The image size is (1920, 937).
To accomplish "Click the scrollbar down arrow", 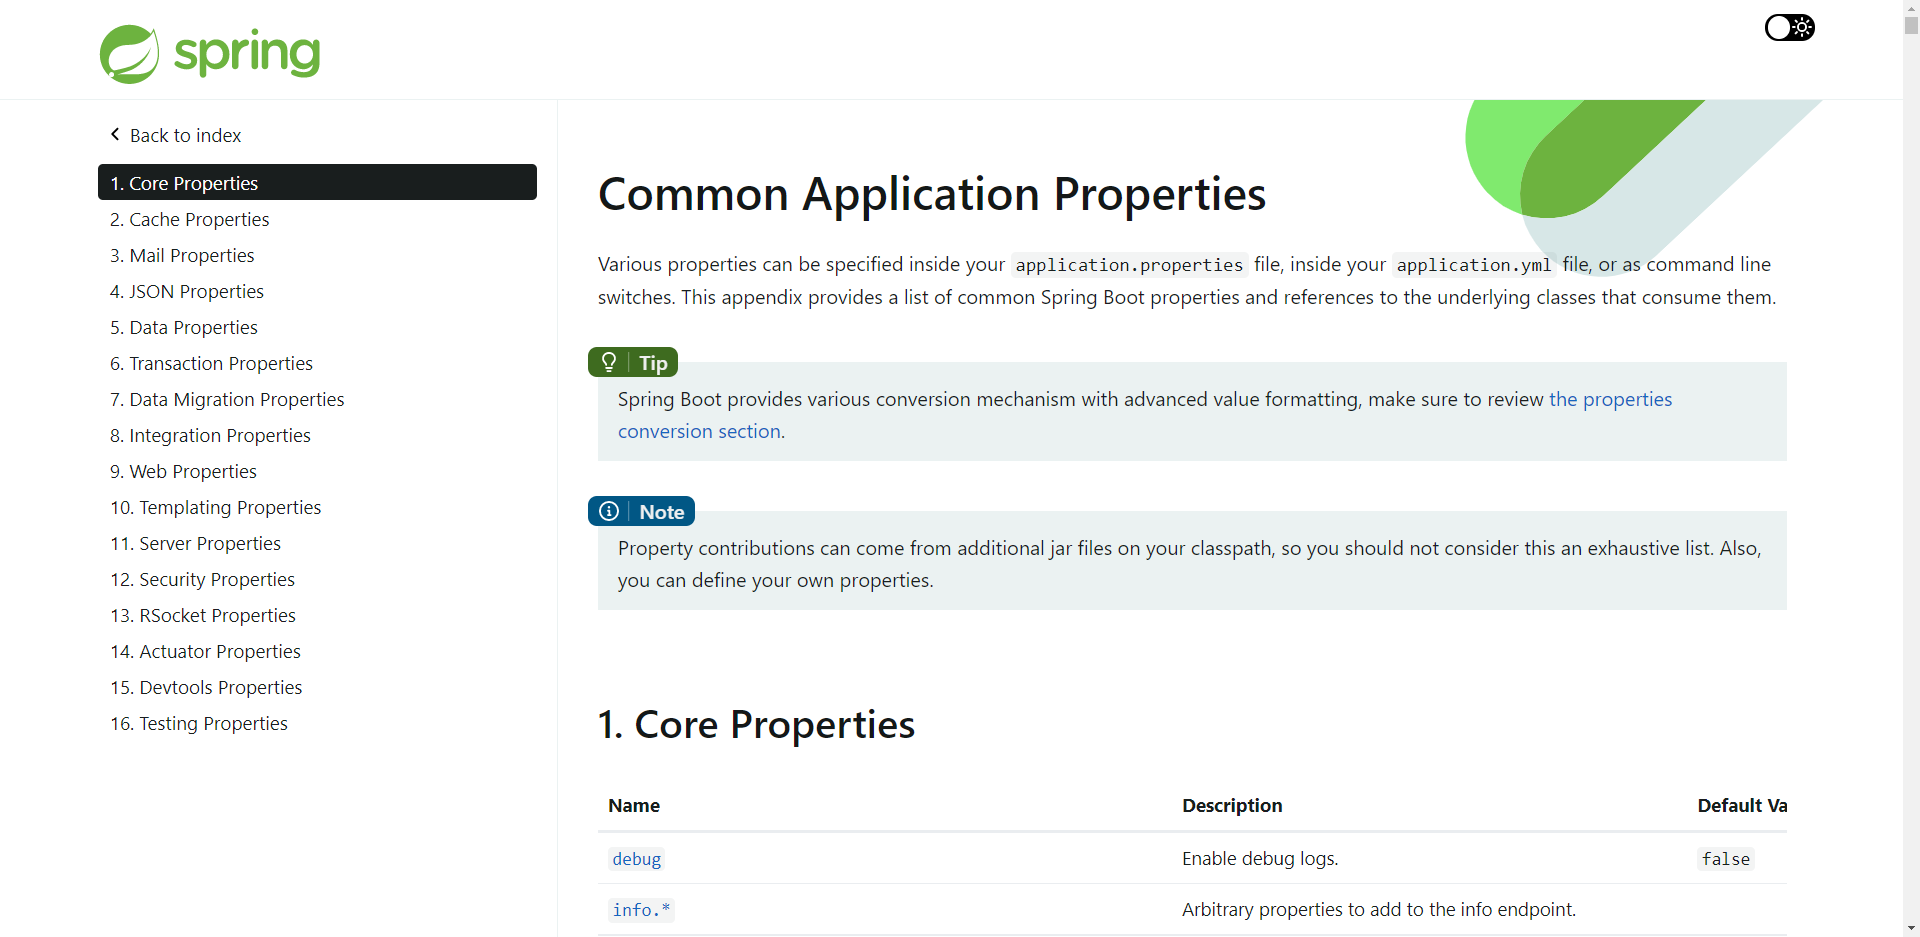I will (1911, 928).
